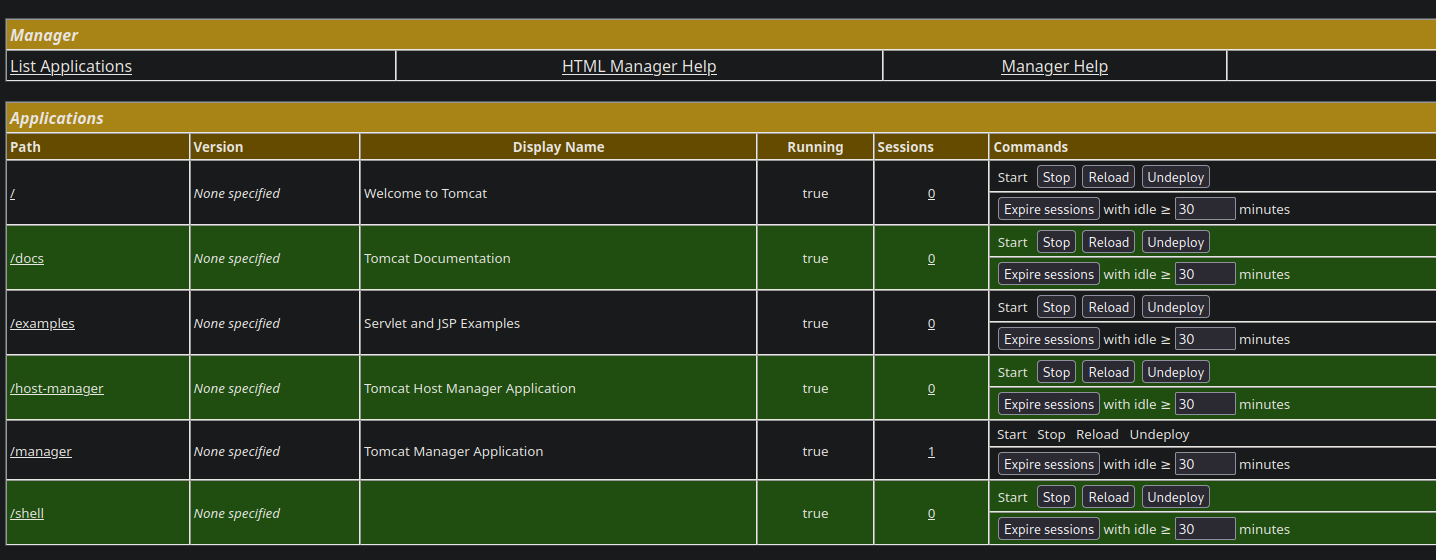Viewport: 1436px width, 560px height.
Task: Open the /manager path link
Action: tap(41, 451)
